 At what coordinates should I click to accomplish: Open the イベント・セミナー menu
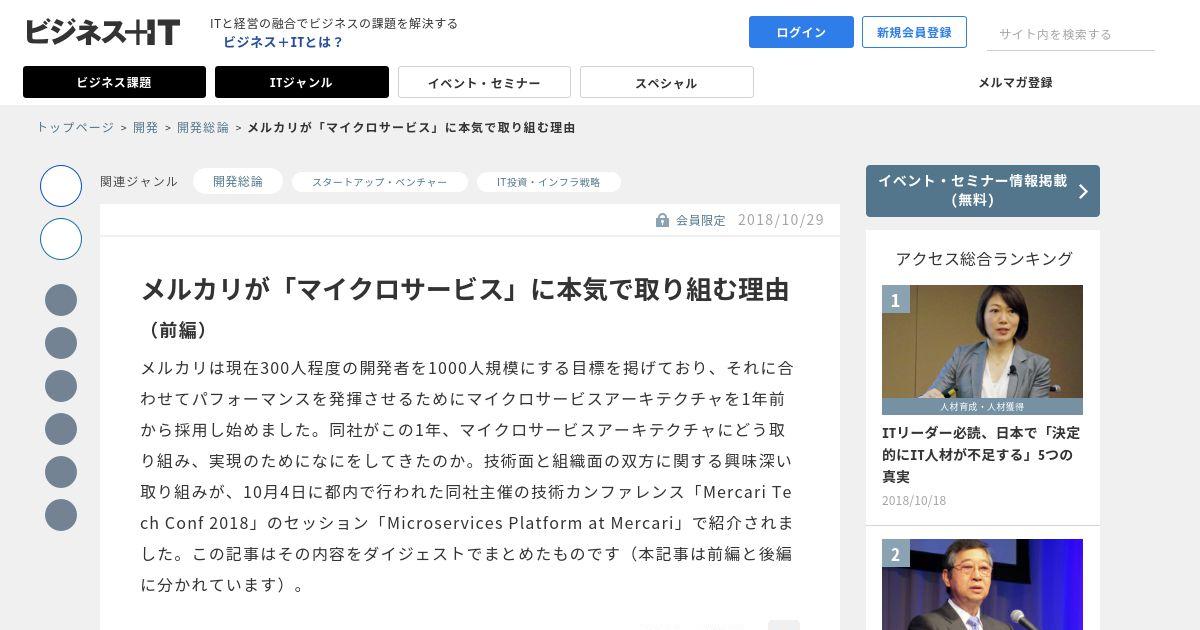click(484, 82)
